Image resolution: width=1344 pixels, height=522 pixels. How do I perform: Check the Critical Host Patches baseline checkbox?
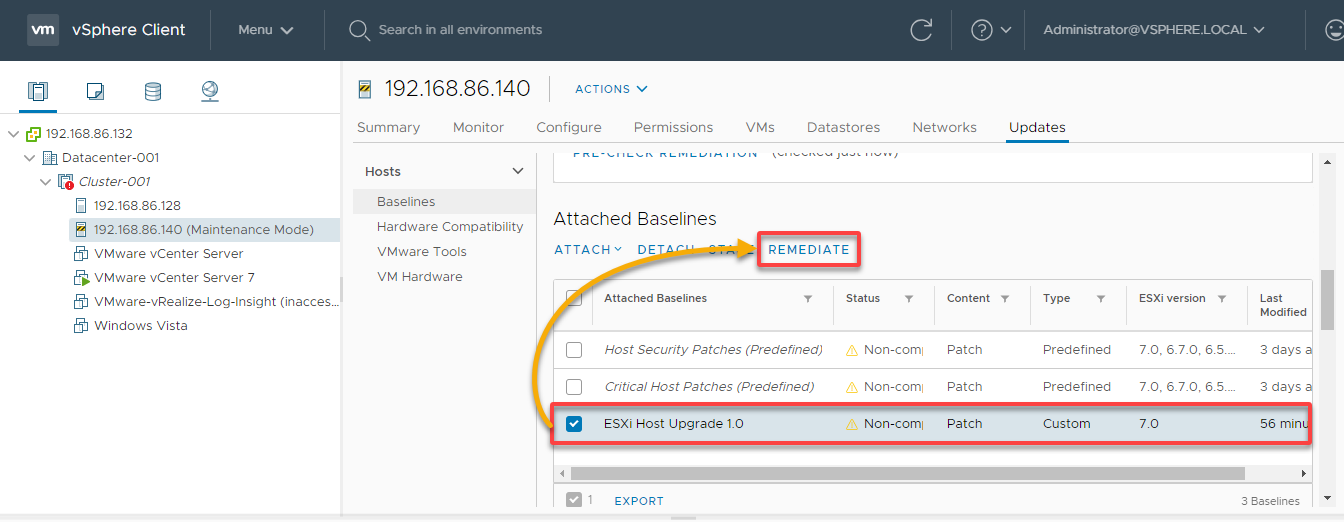(x=574, y=387)
